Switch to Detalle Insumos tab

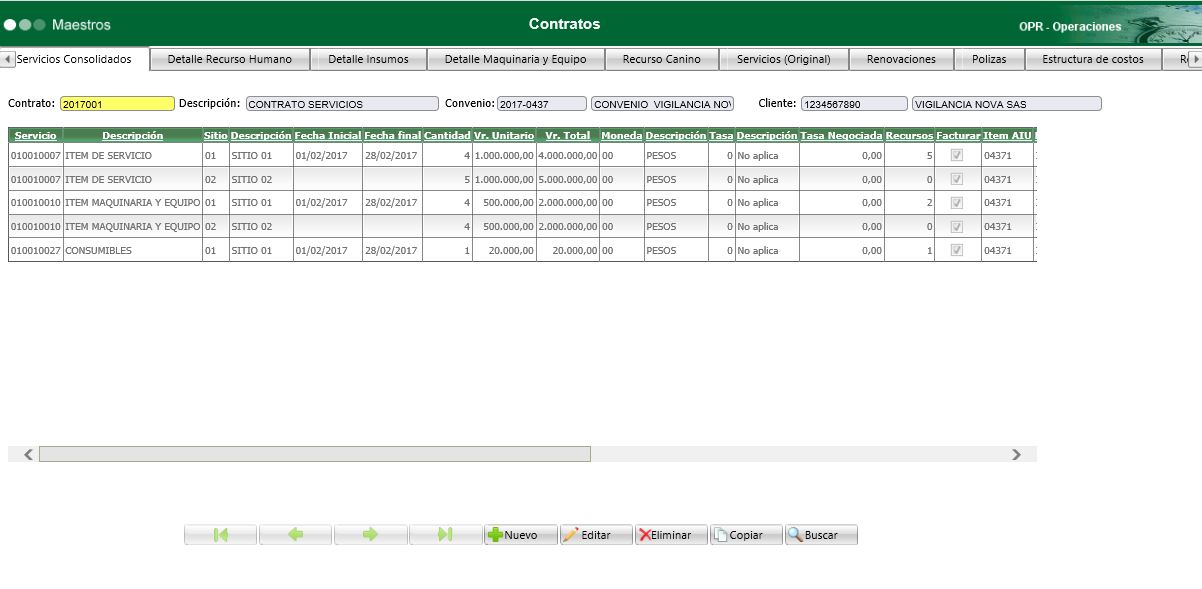[369, 59]
